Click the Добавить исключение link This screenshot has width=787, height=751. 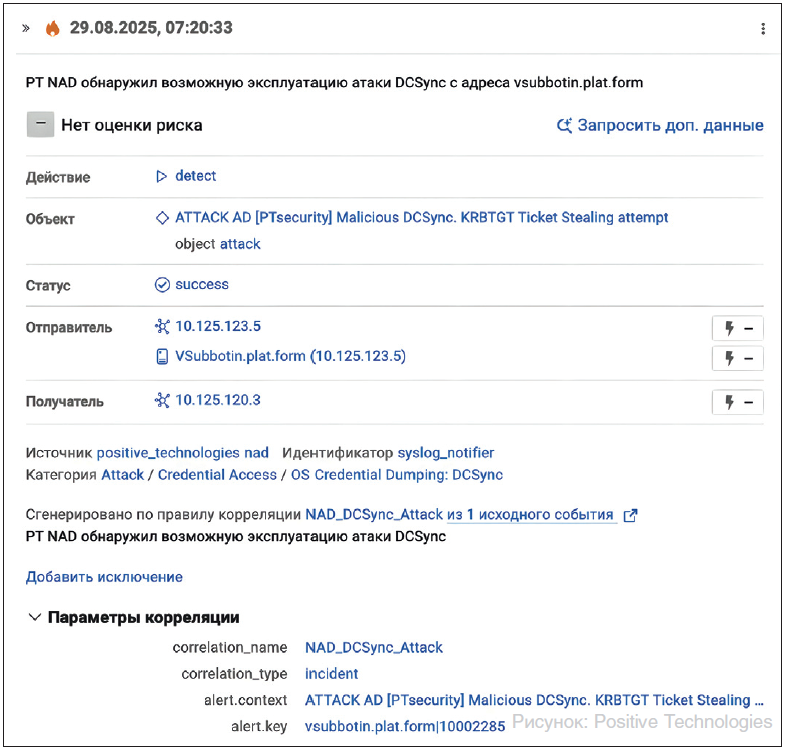click(x=104, y=577)
